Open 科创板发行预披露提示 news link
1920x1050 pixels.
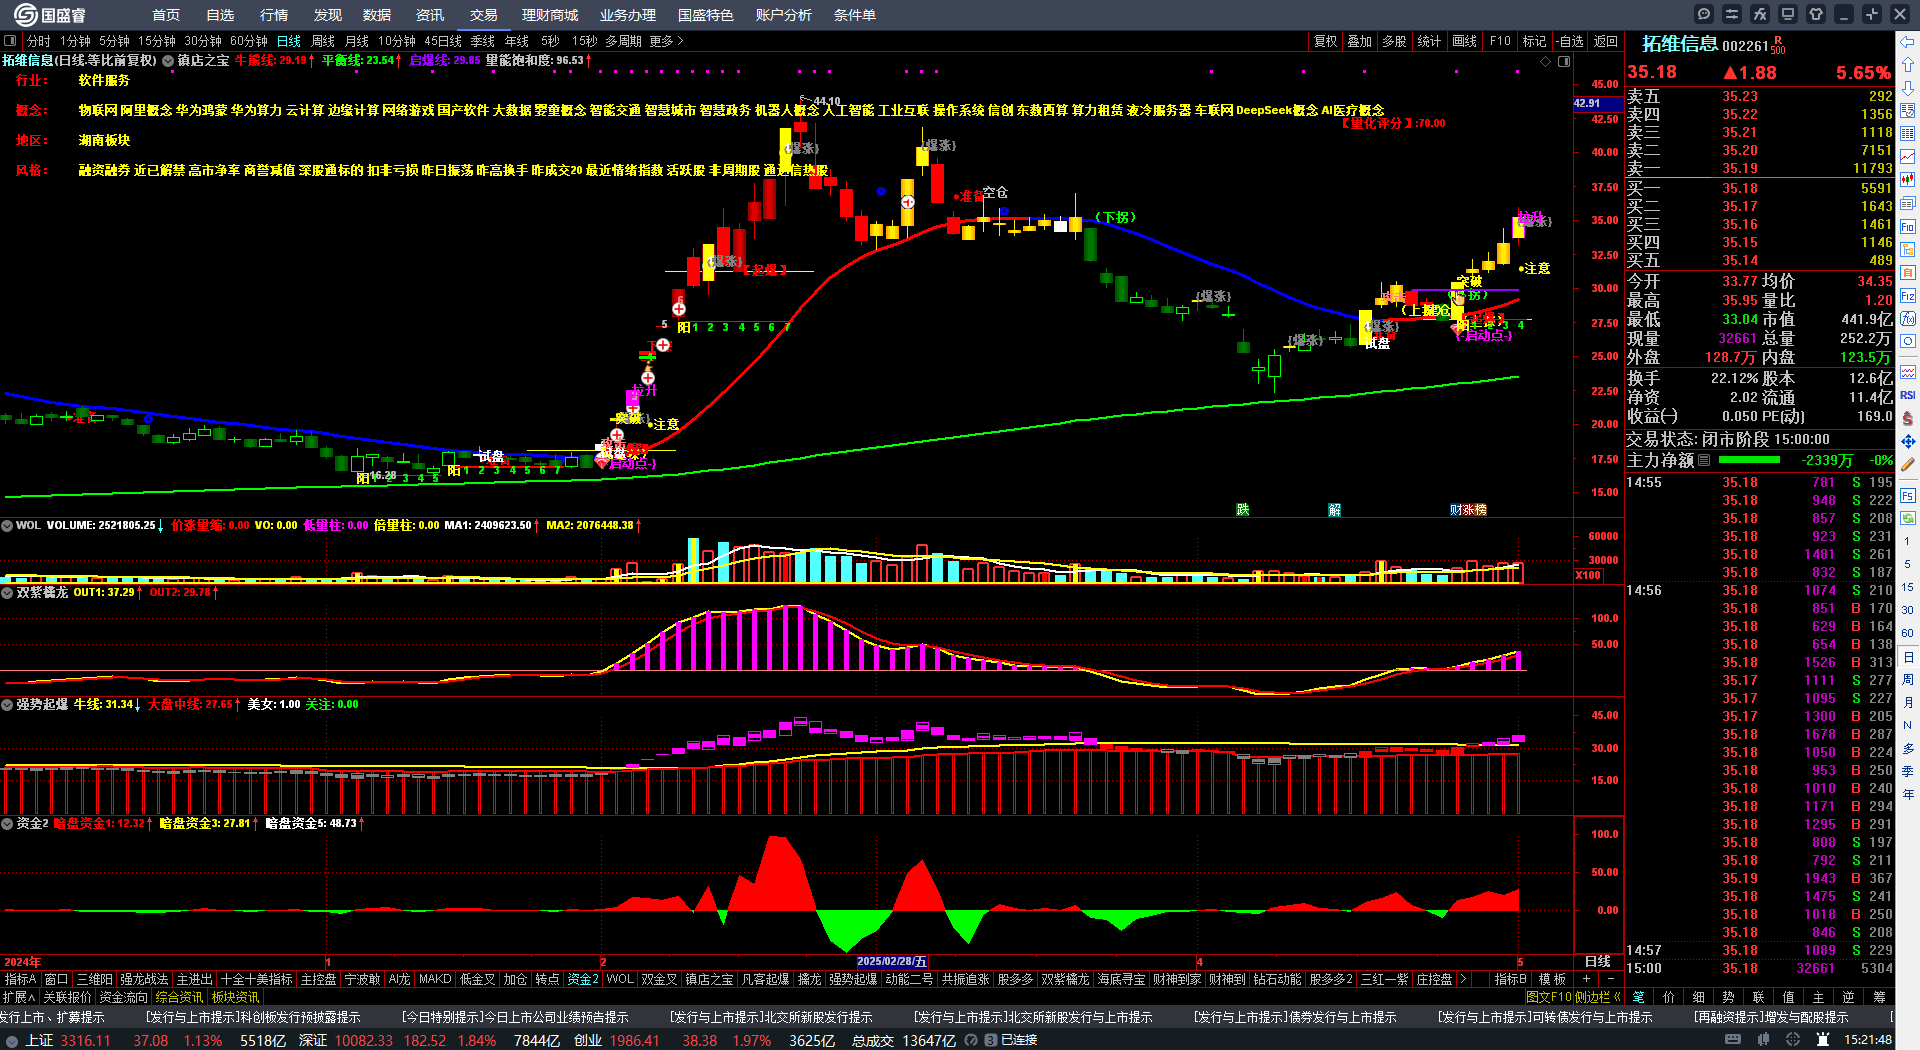pyautogui.click(x=253, y=1017)
